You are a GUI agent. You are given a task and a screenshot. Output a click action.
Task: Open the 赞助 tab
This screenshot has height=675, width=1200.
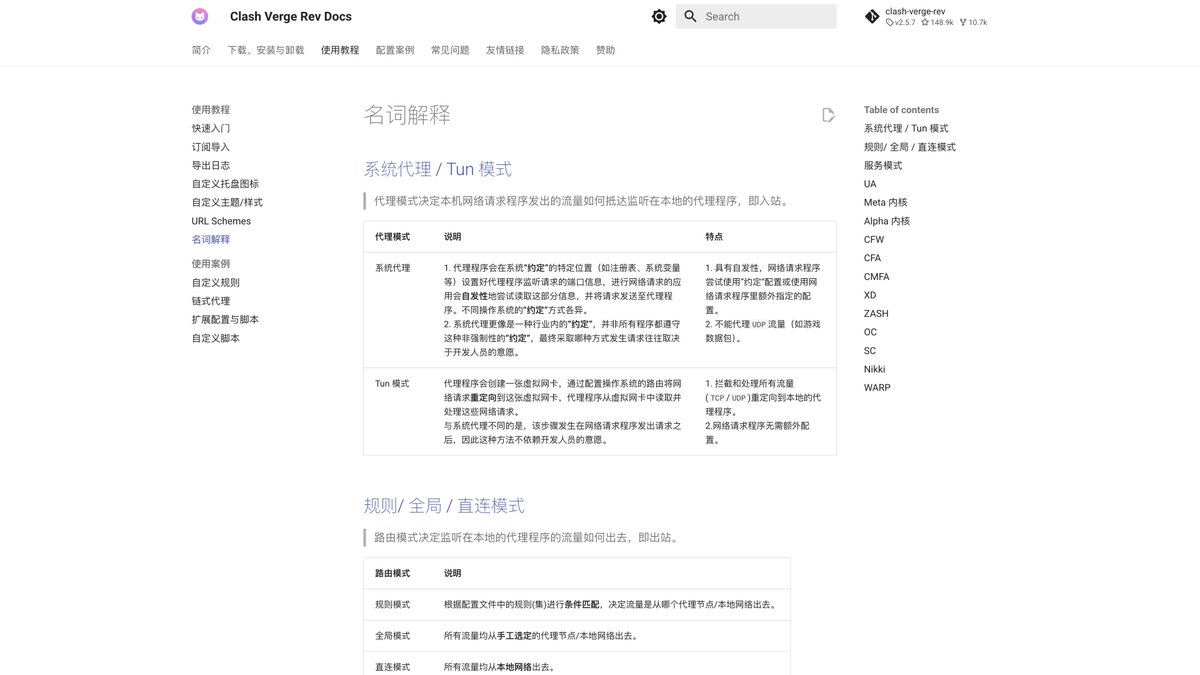606,50
